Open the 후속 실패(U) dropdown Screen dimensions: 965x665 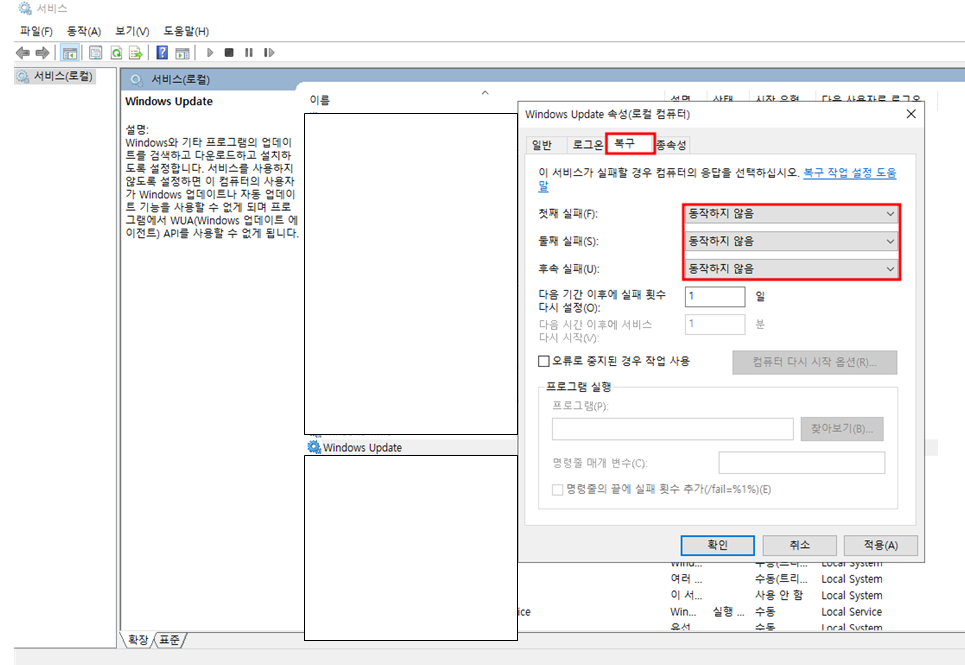pyautogui.click(x=791, y=269)
